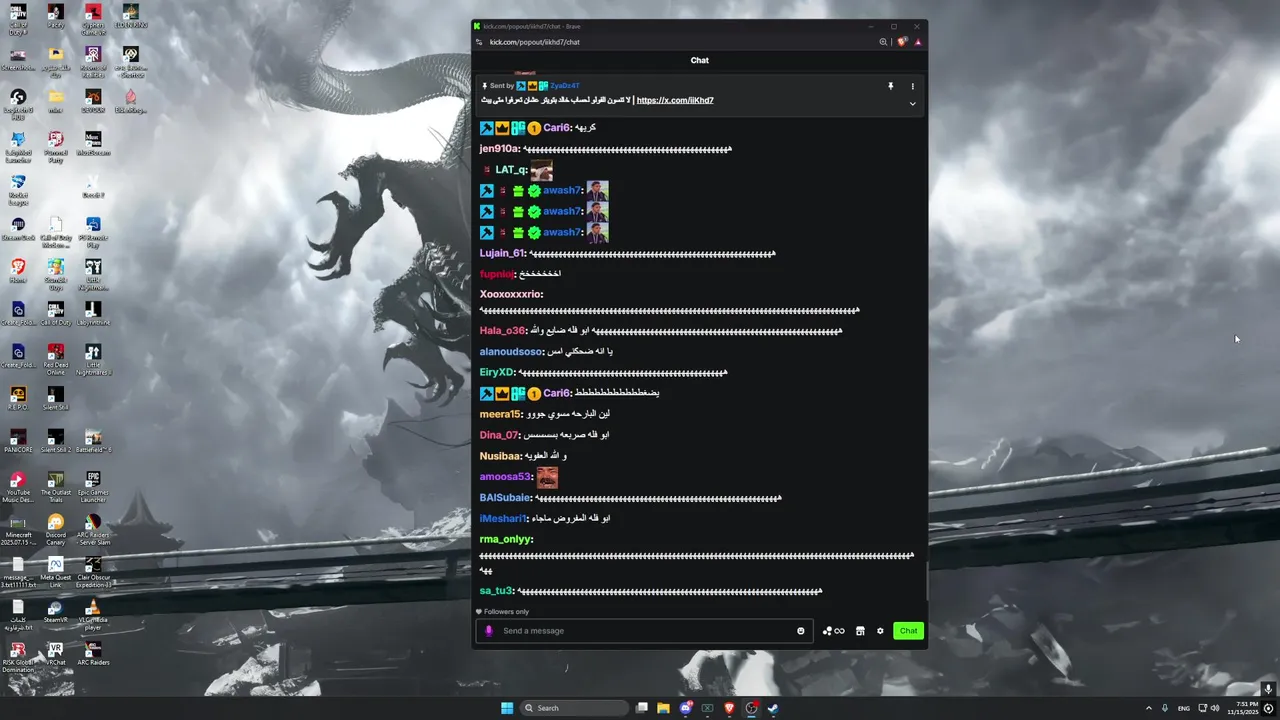1280x720 pixels.
Task: Open chat settings gear icon
Action: [880, 631]
